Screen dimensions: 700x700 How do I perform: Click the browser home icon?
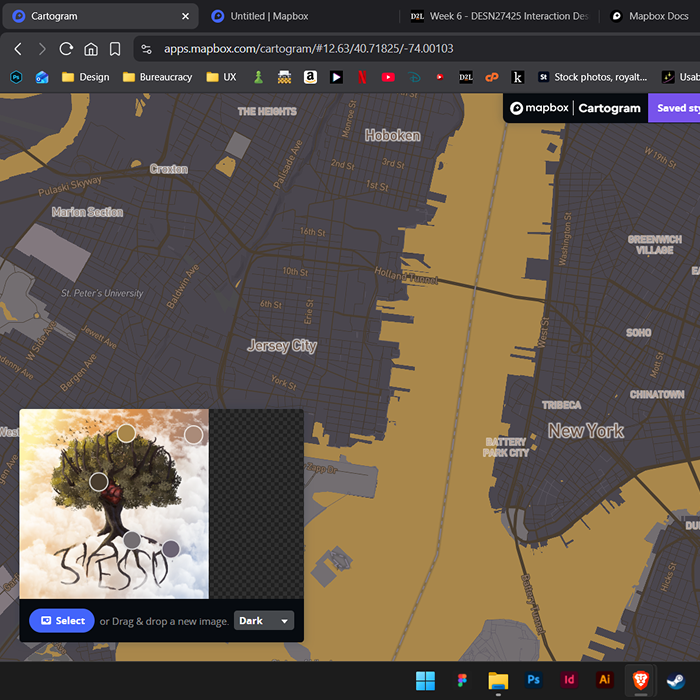[x=91, y=48]
